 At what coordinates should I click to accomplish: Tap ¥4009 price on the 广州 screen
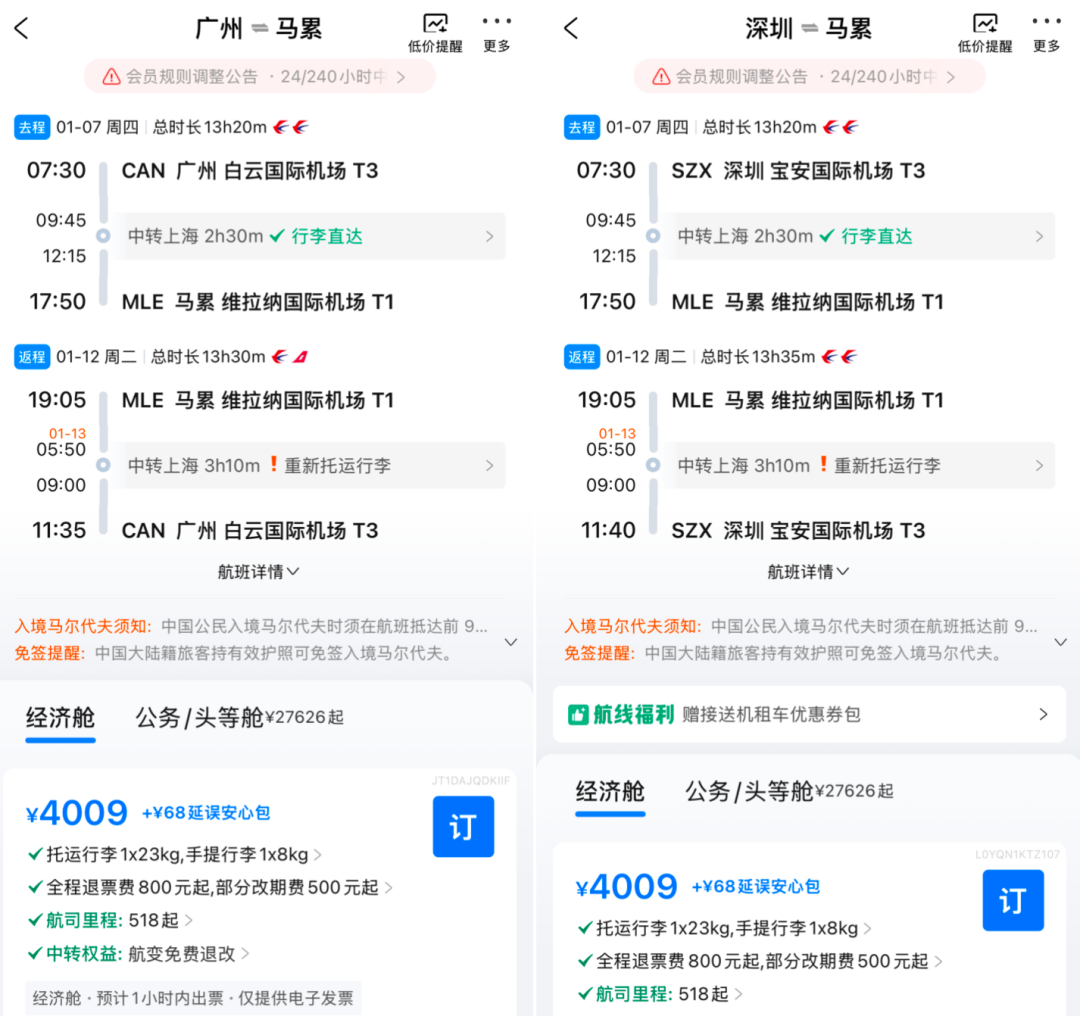[76, 813]
